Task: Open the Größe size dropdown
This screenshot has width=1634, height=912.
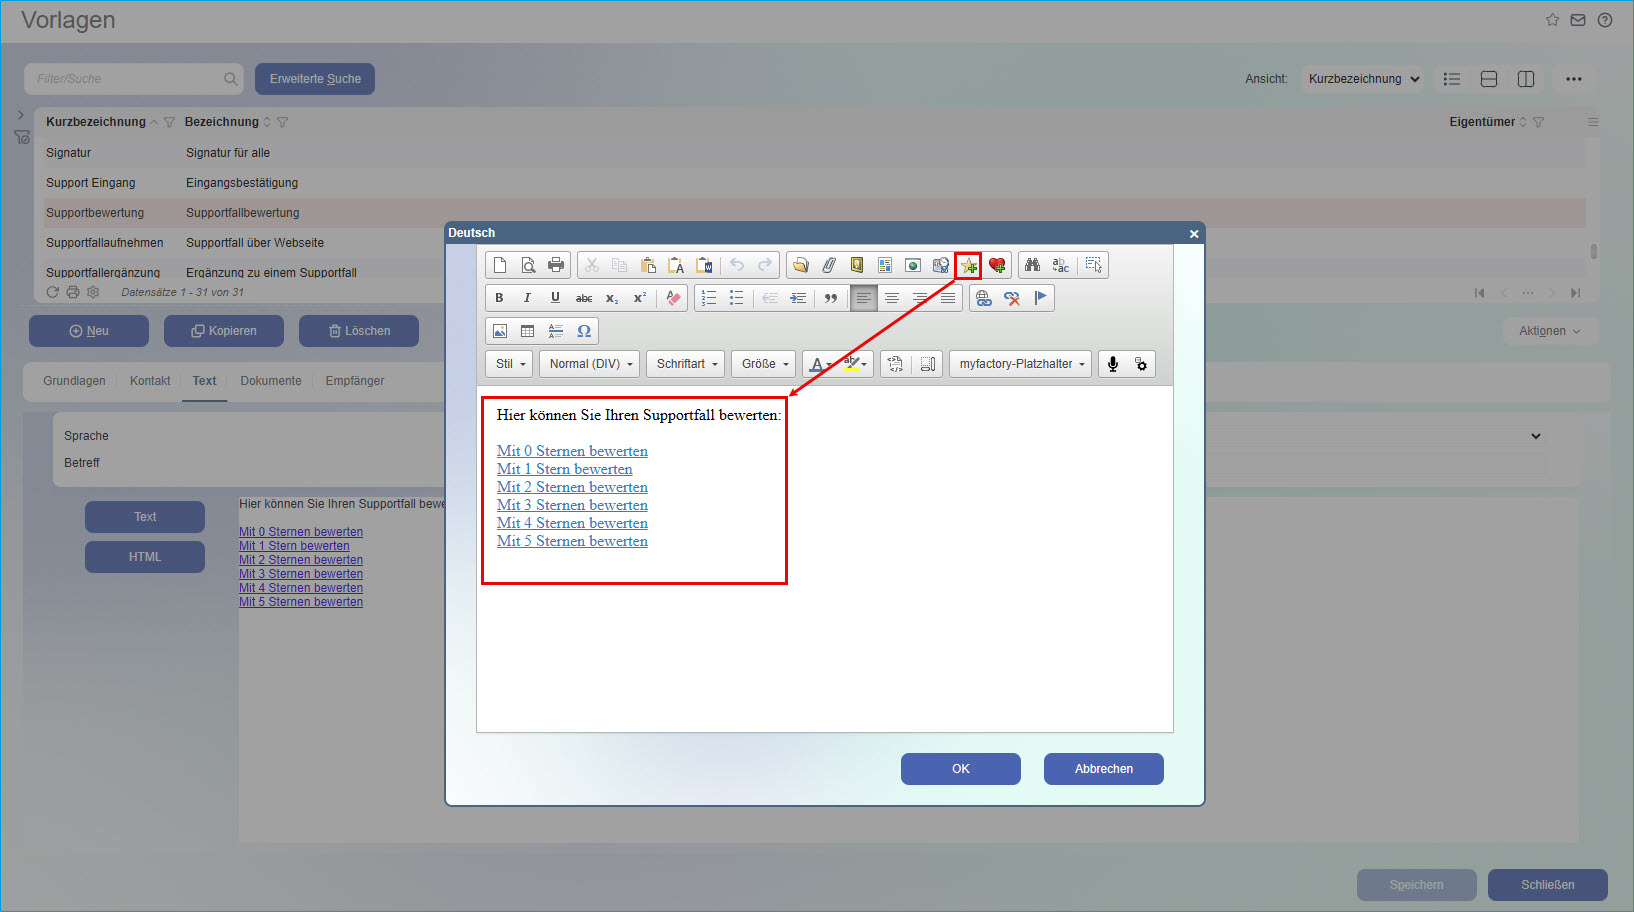Action: (x=764, y=364)
